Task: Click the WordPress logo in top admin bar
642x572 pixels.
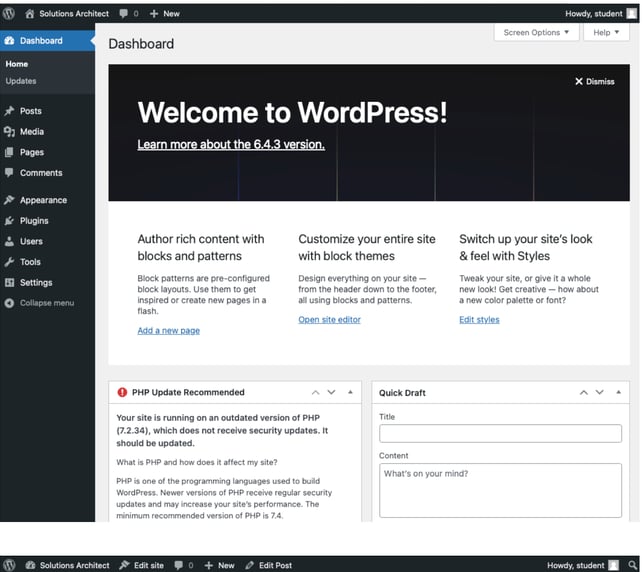Action: click(9, 14)
